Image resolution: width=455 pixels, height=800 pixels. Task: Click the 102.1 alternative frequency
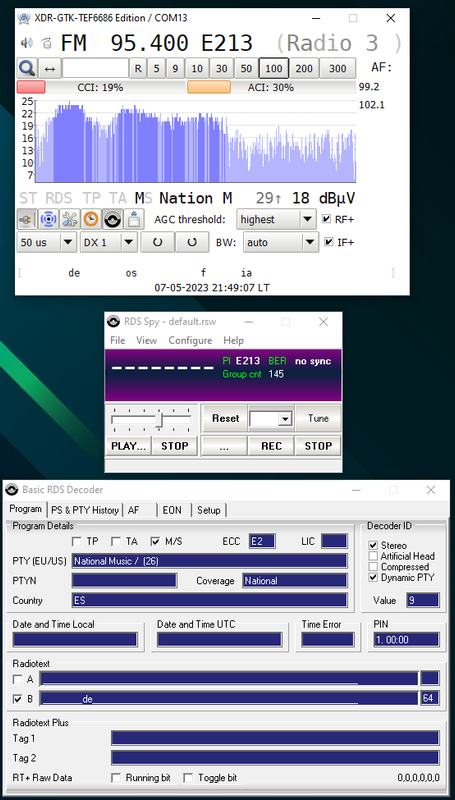pyautogui.click(x=372, y=105)
